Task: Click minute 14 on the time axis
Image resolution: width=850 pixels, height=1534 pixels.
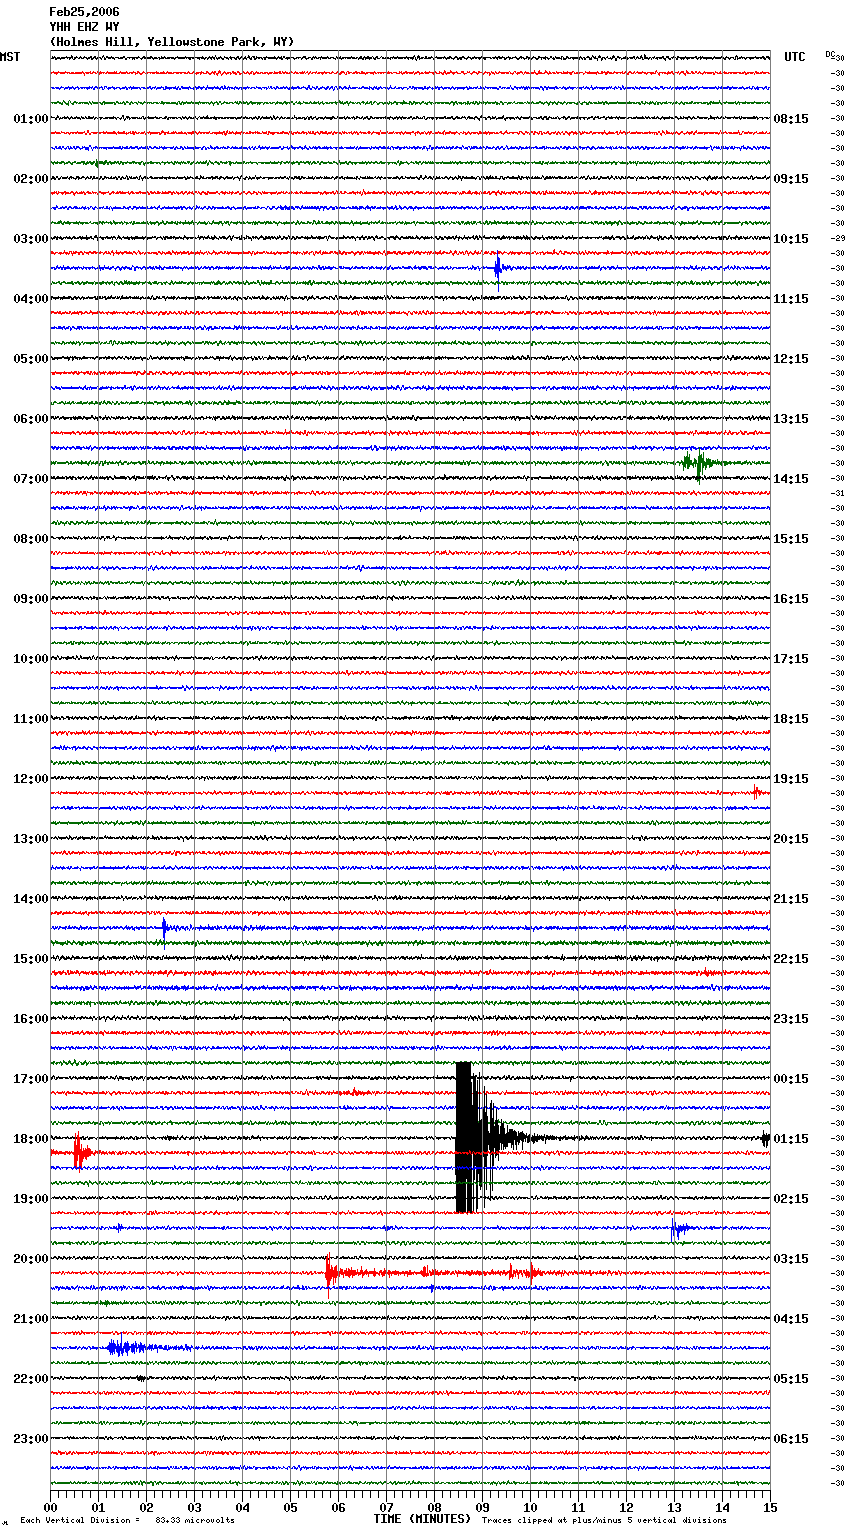Action: point(722,1507)
